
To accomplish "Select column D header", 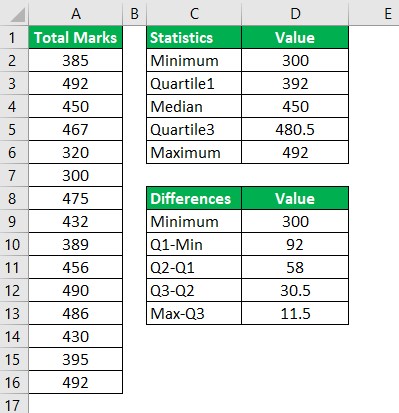I will pyautogui.click(x=295, y=13).
